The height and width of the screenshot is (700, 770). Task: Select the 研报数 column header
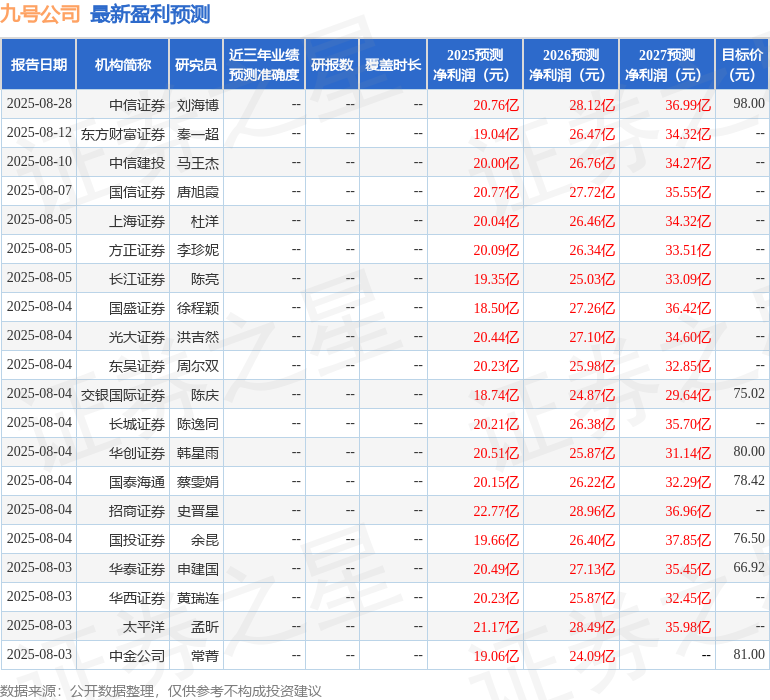332,64
